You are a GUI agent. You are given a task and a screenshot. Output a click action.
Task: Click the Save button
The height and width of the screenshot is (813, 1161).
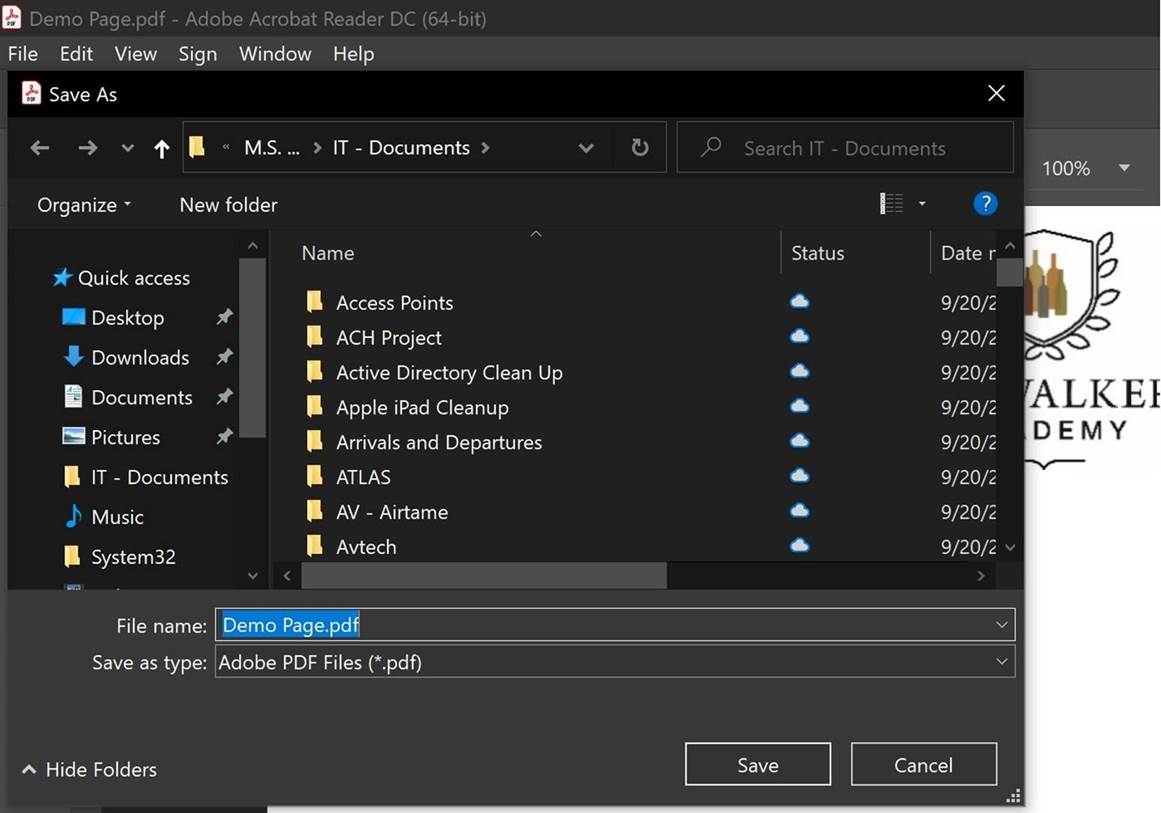coord(757,765)
